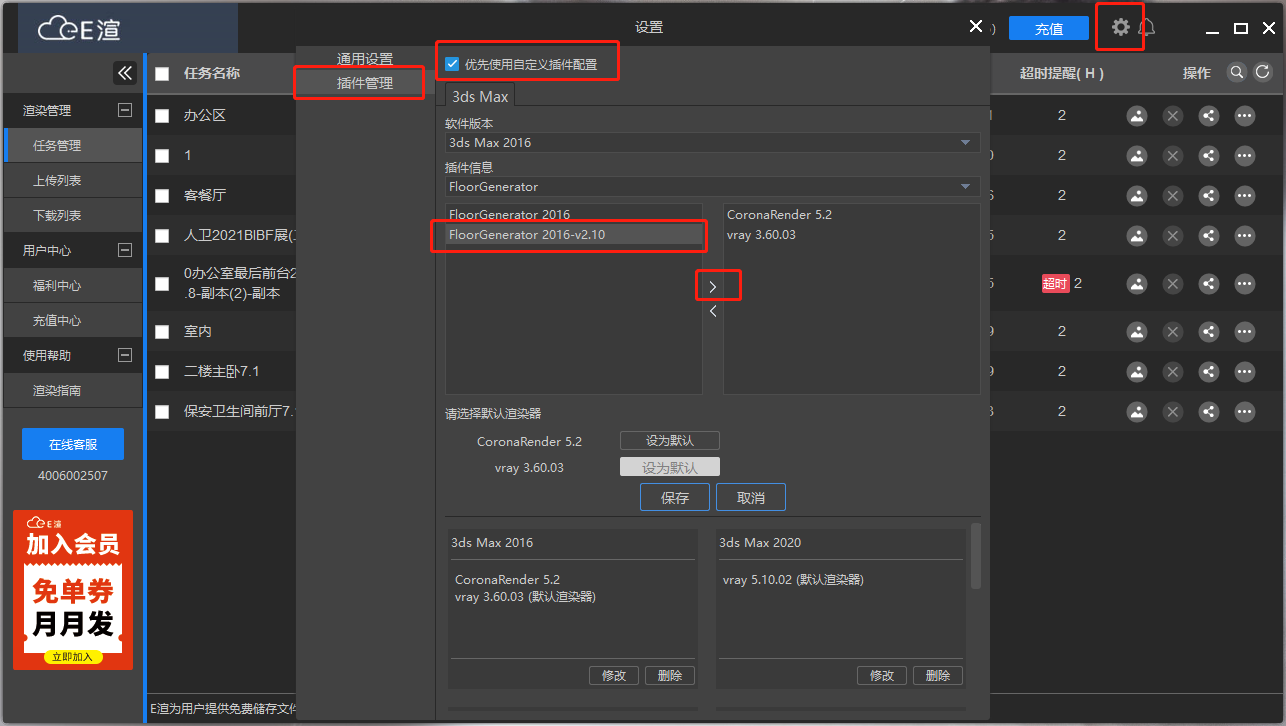Refresh the task list with the reload icon
1286x726 pixels.
[1263, 72]
